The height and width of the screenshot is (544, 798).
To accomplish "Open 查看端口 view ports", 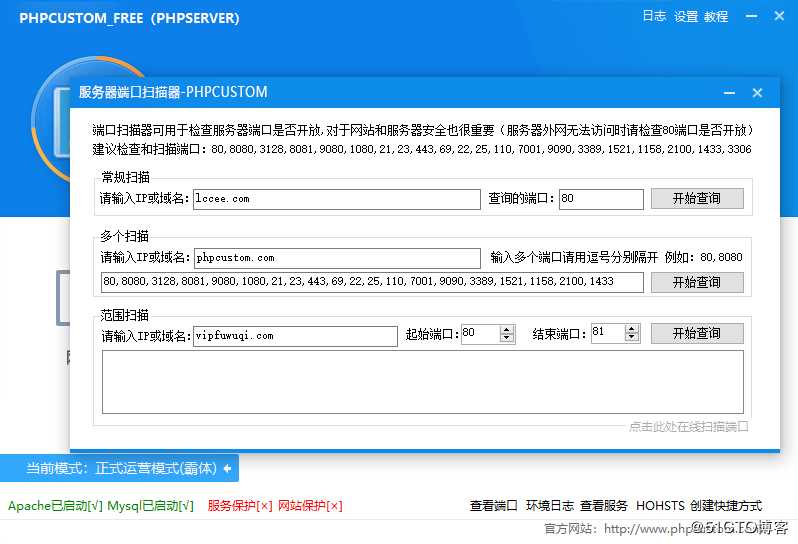I will point(494,506).
